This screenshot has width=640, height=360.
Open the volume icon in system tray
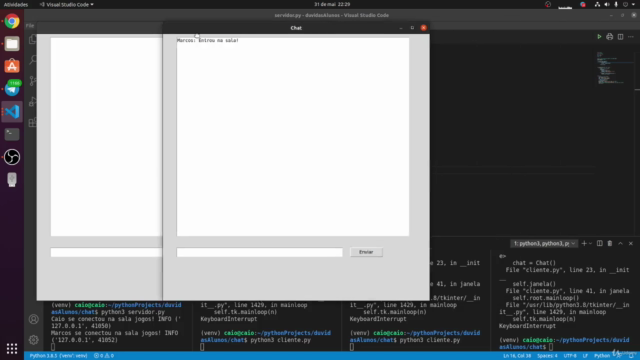(607, 4)
